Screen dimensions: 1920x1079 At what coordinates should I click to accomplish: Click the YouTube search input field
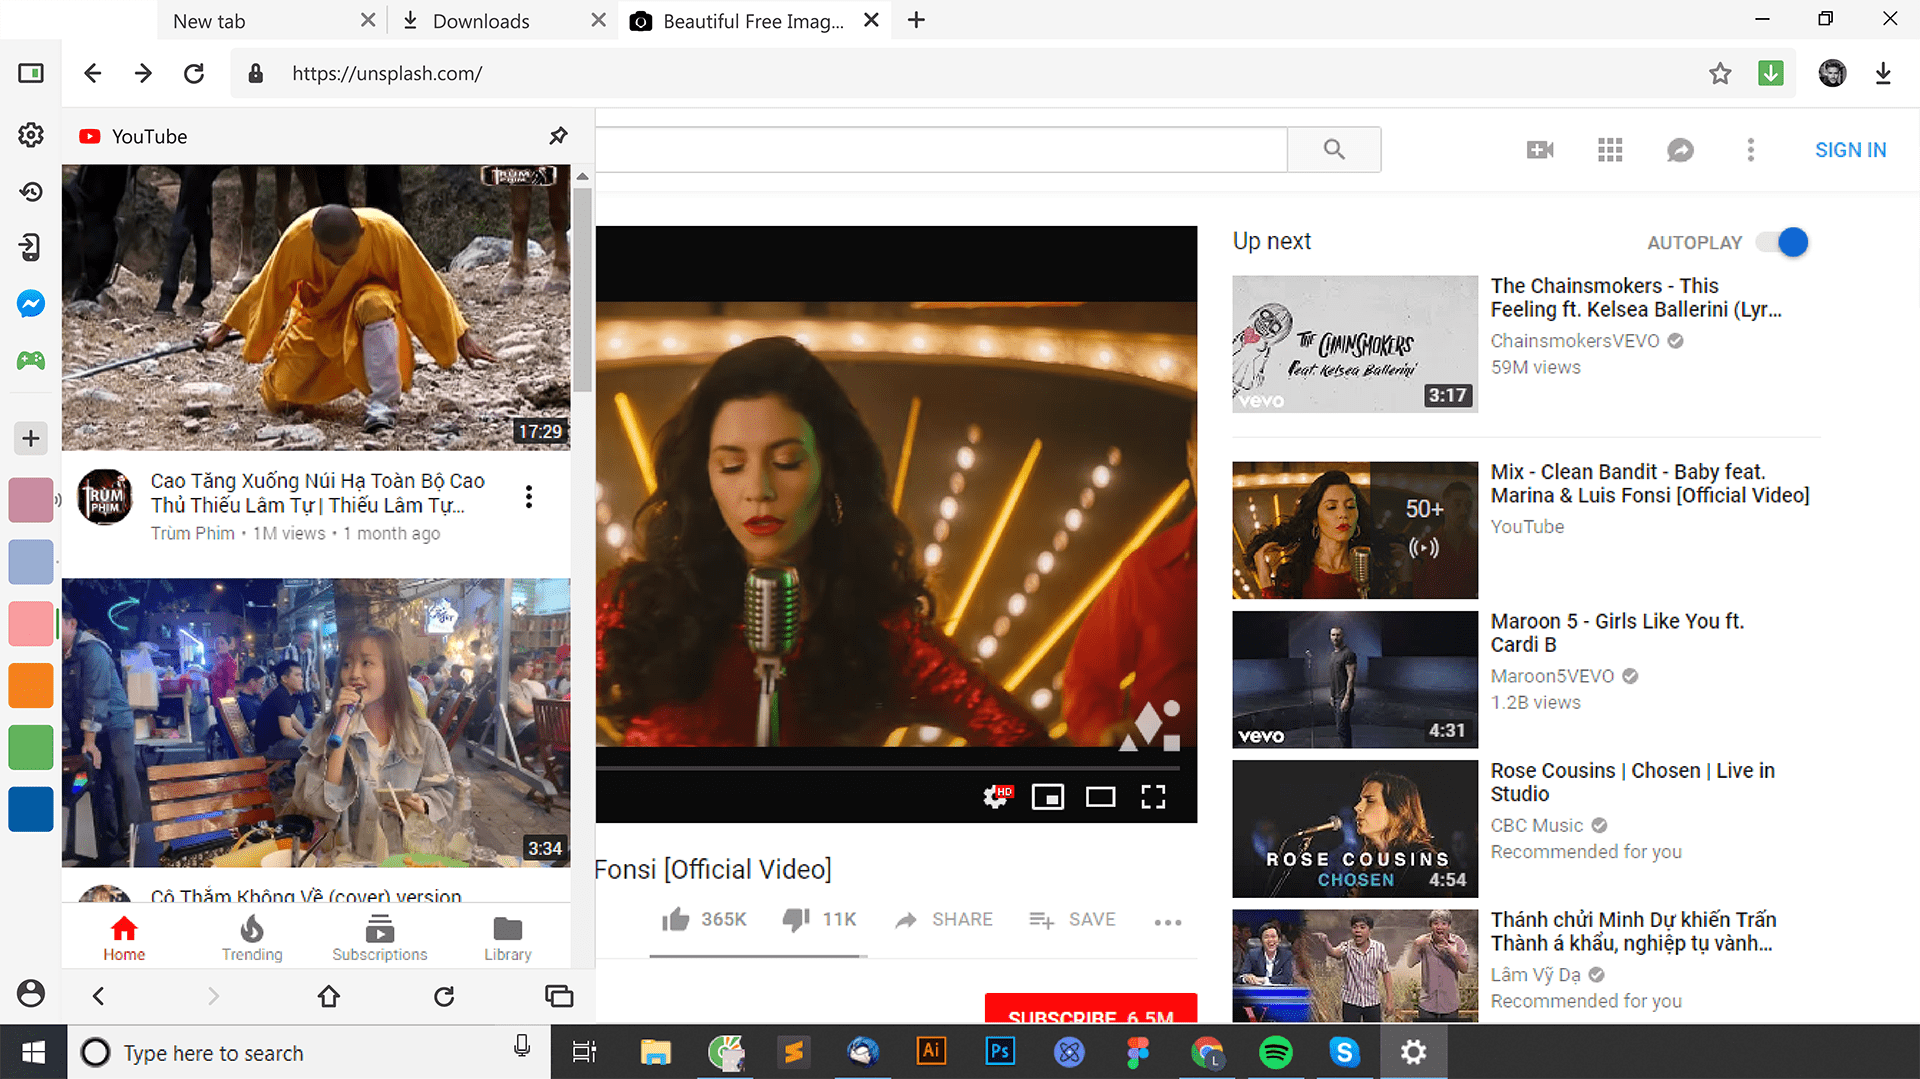point(941,149)
